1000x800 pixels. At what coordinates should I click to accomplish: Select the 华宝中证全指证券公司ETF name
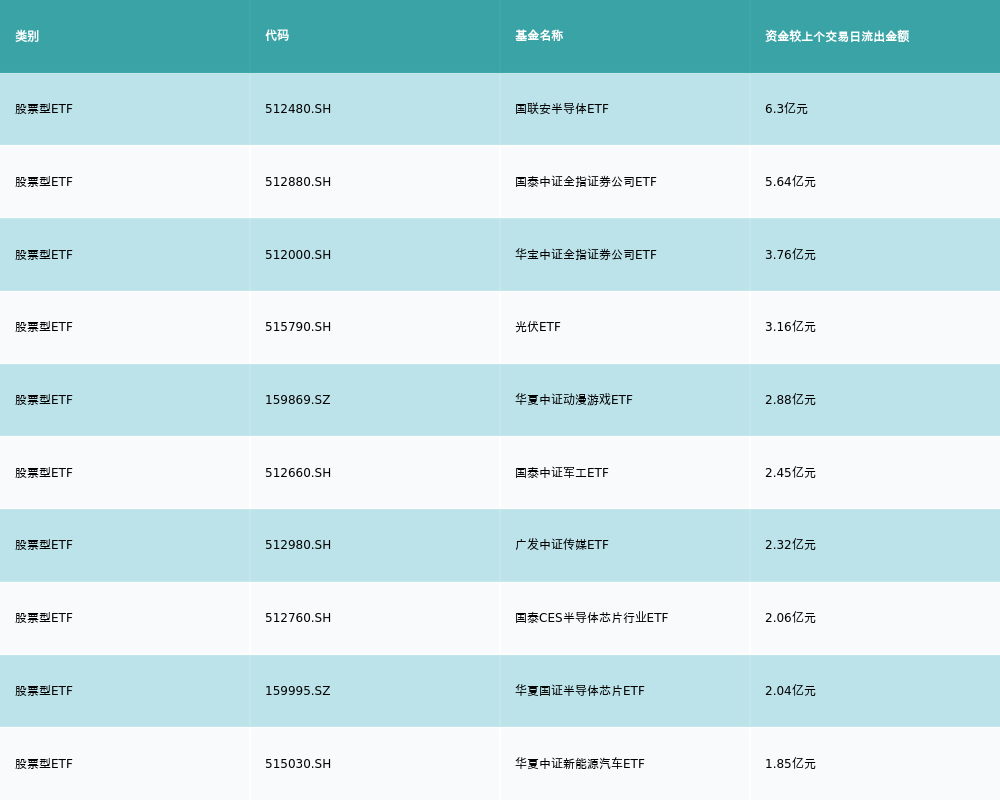pyautogui.click(x=586, y=255)
